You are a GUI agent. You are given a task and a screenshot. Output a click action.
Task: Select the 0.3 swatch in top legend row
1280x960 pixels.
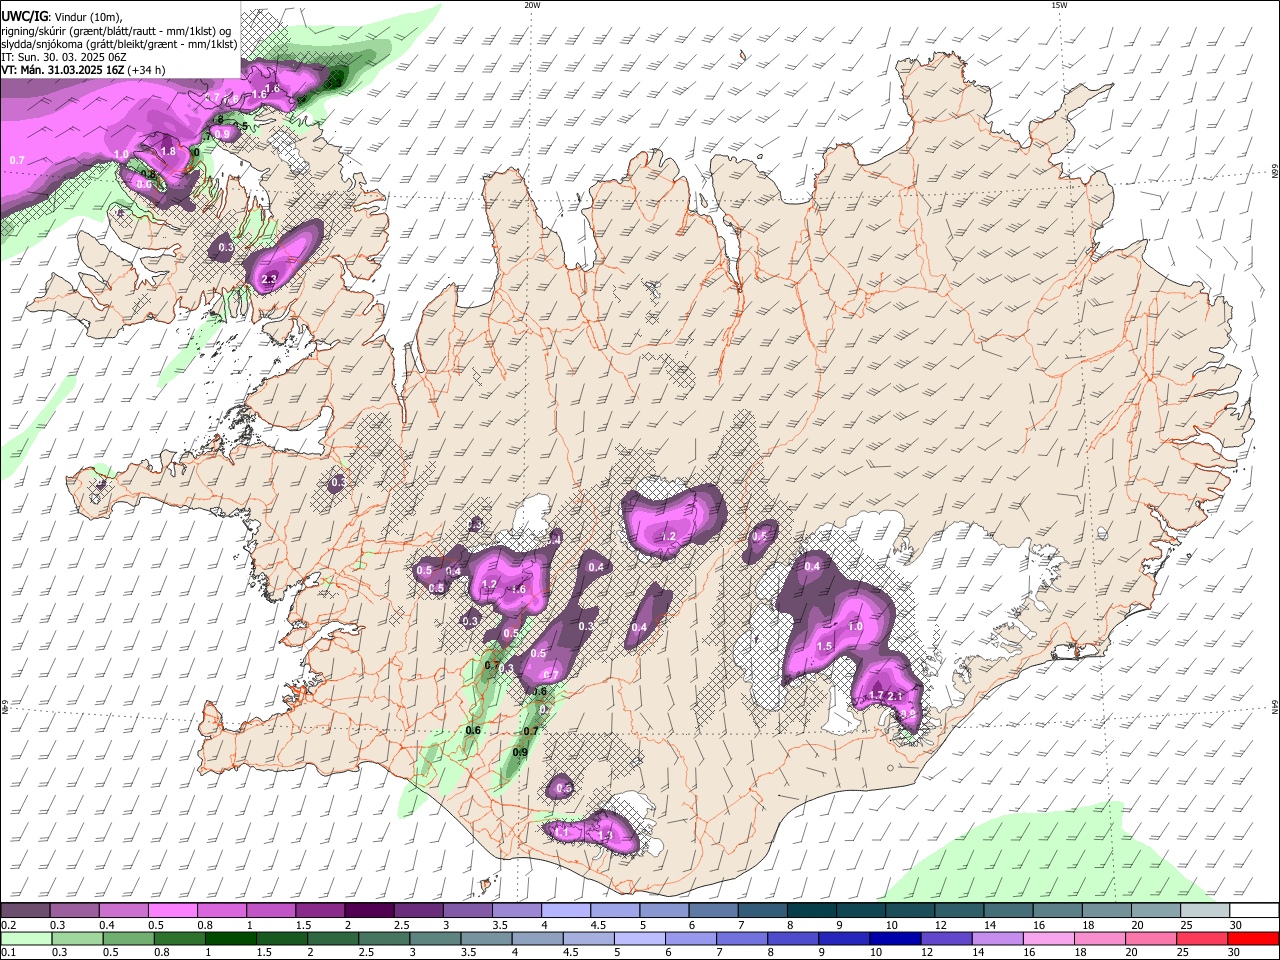74,911
